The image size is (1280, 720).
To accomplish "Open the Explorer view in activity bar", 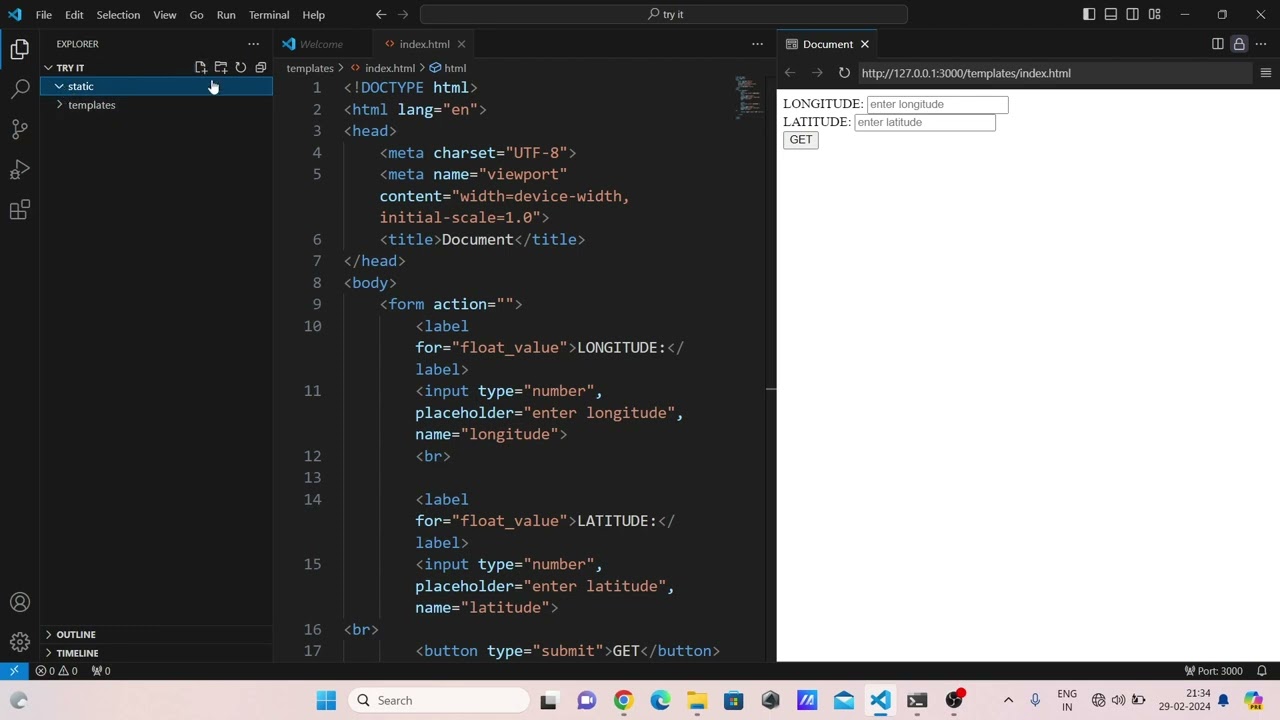I will (20, 48).
